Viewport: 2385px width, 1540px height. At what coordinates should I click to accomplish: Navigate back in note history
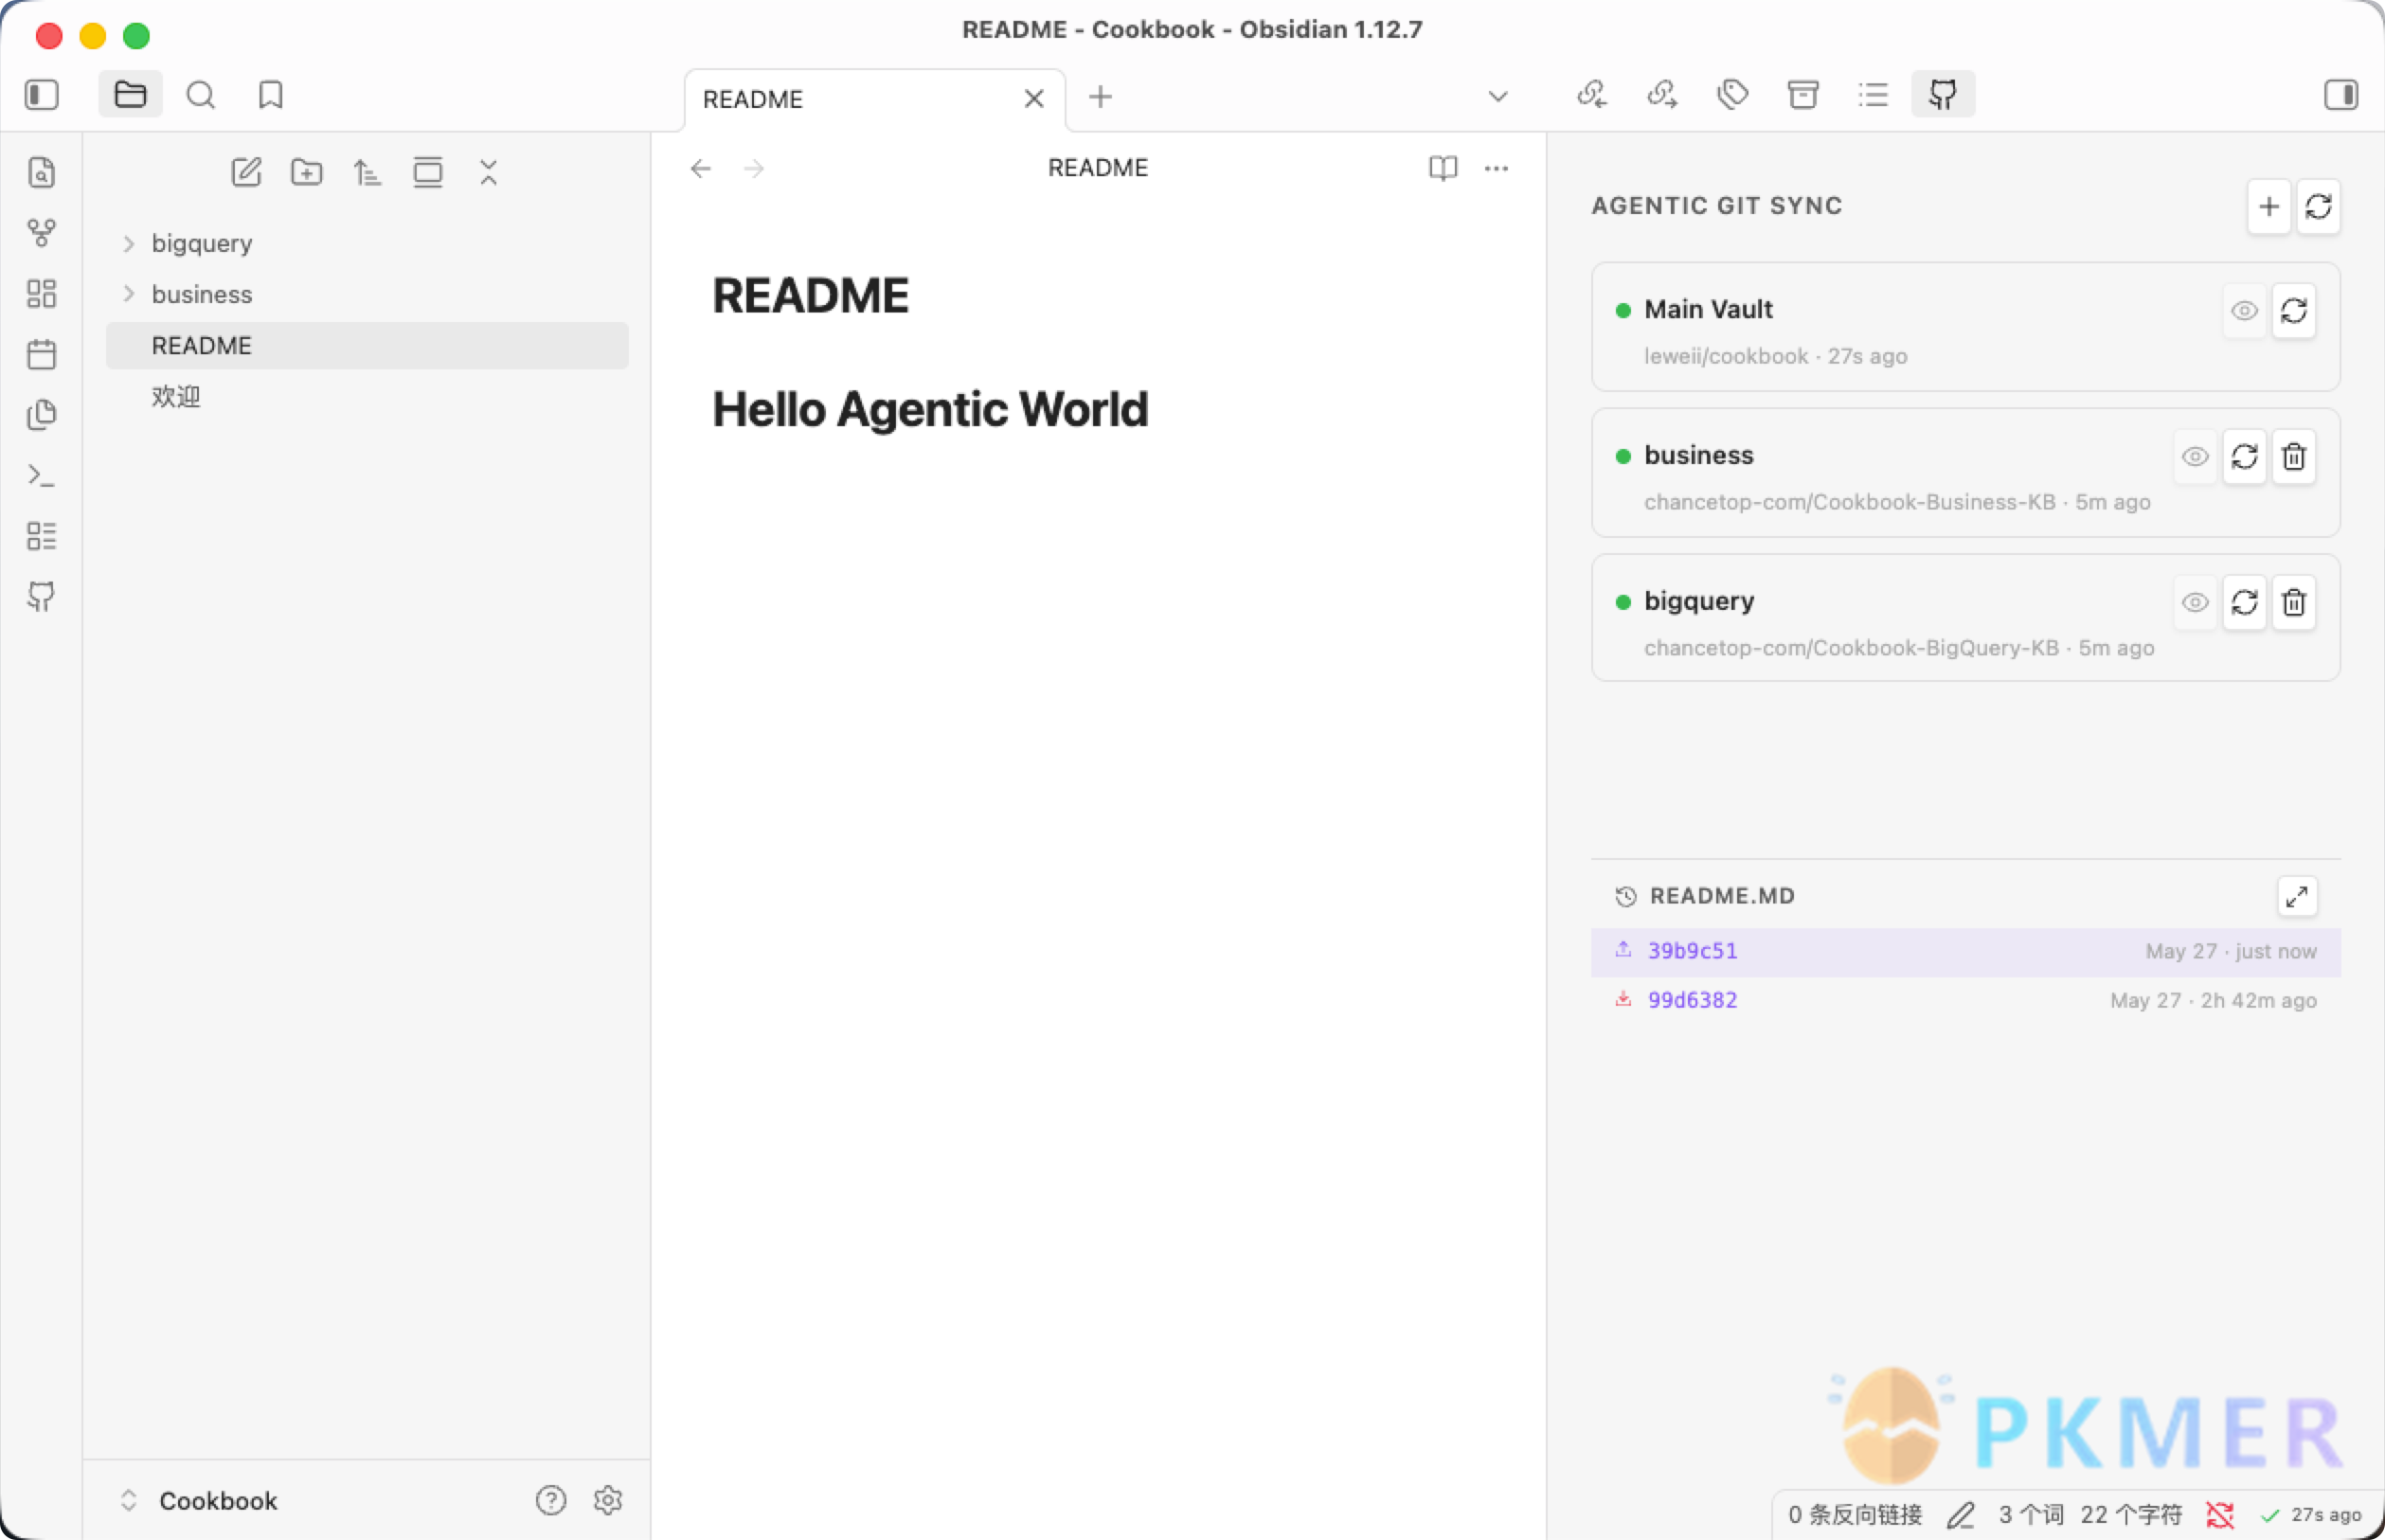point(700,168)
